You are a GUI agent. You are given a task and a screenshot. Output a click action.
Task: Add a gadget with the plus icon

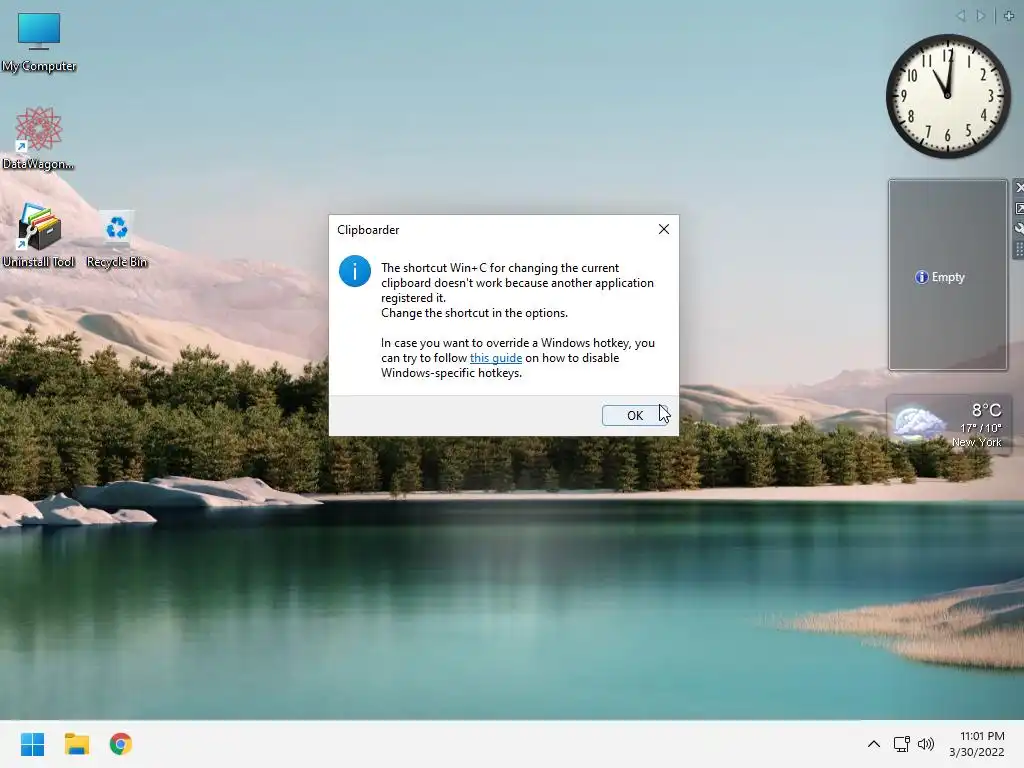[1009, 16]
